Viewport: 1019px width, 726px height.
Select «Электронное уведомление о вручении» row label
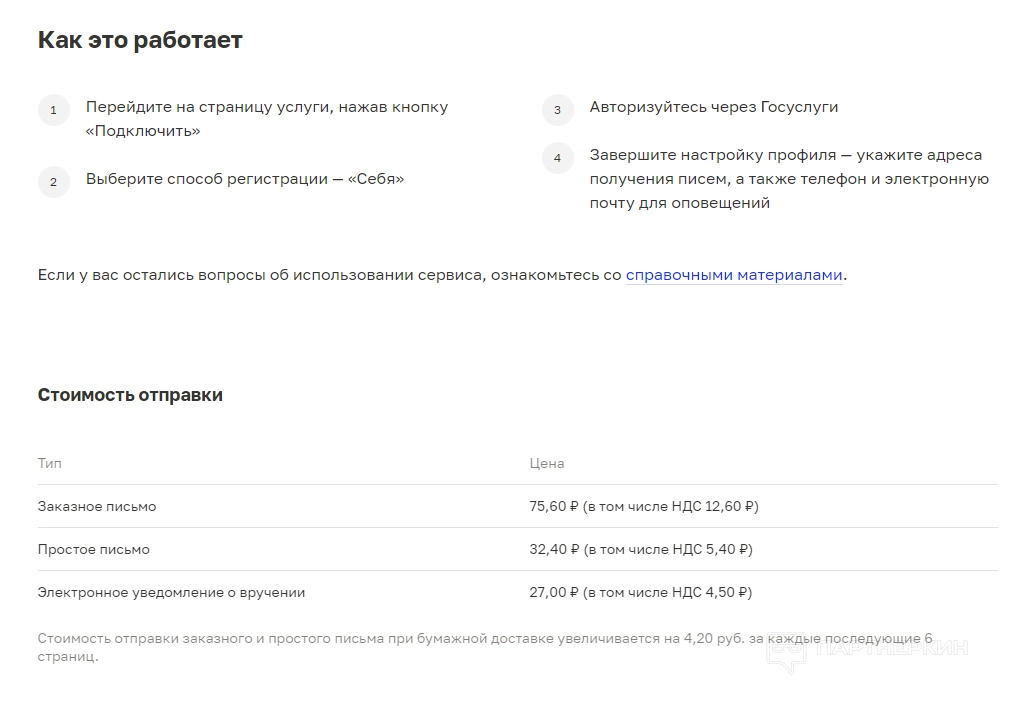click(171, 592)
